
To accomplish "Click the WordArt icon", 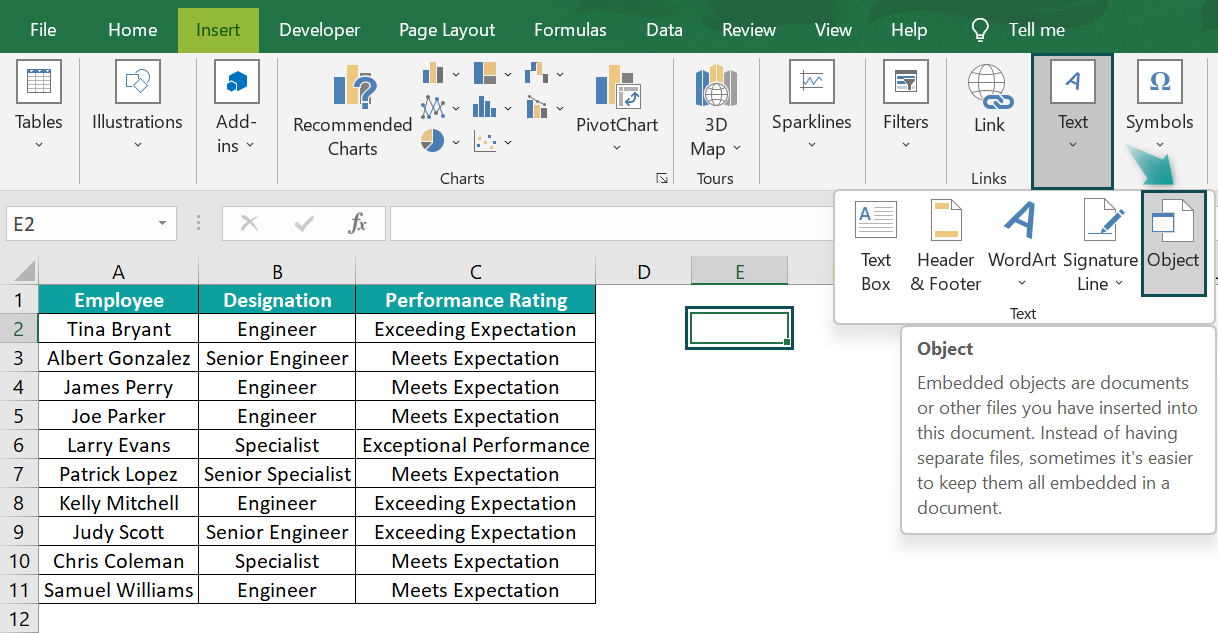I will pyautogui.click(x=1021, y=220).
